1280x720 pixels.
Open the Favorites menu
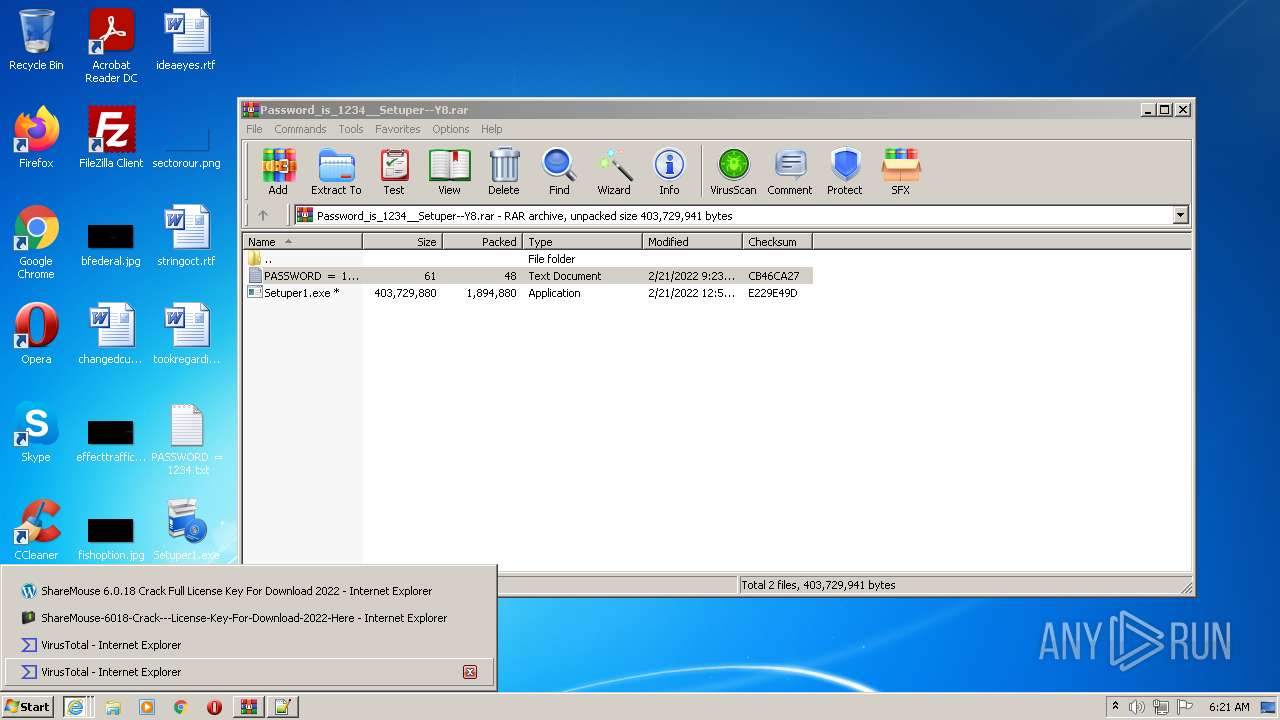(x=398, y=129)
